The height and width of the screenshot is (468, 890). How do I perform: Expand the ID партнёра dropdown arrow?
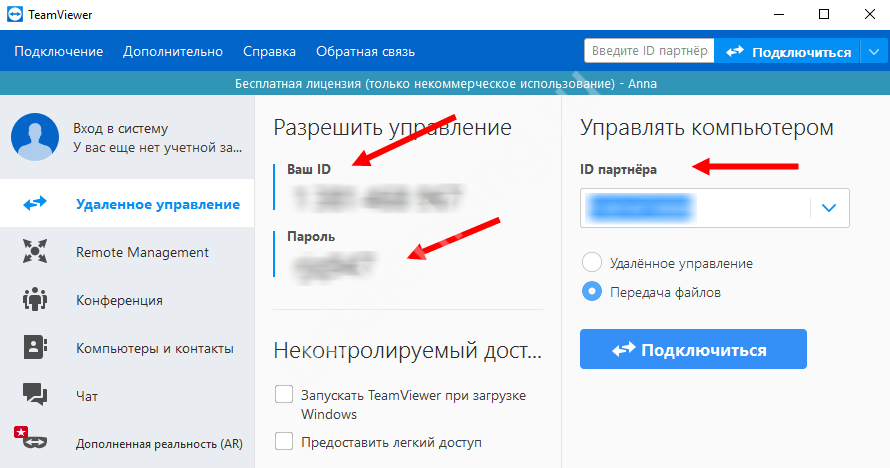click(x=828, y=208)
